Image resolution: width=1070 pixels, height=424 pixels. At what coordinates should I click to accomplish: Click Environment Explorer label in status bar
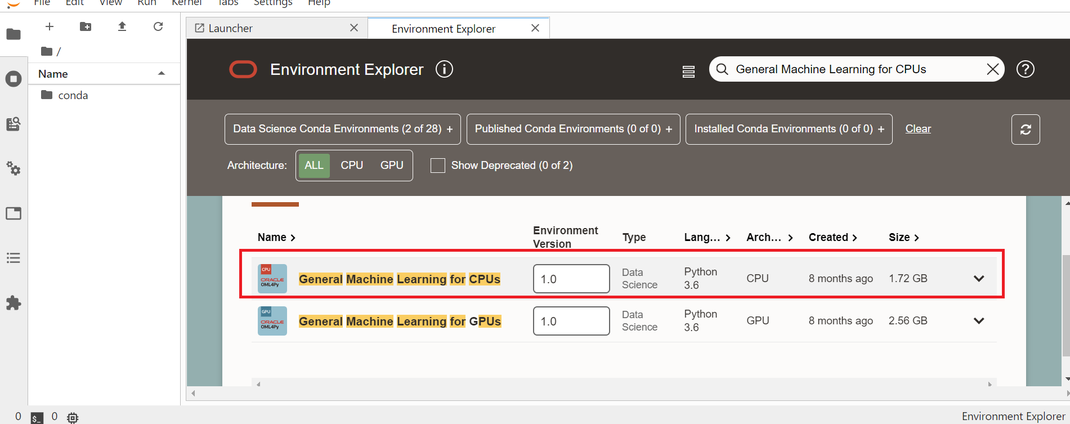coord(1012,416)
